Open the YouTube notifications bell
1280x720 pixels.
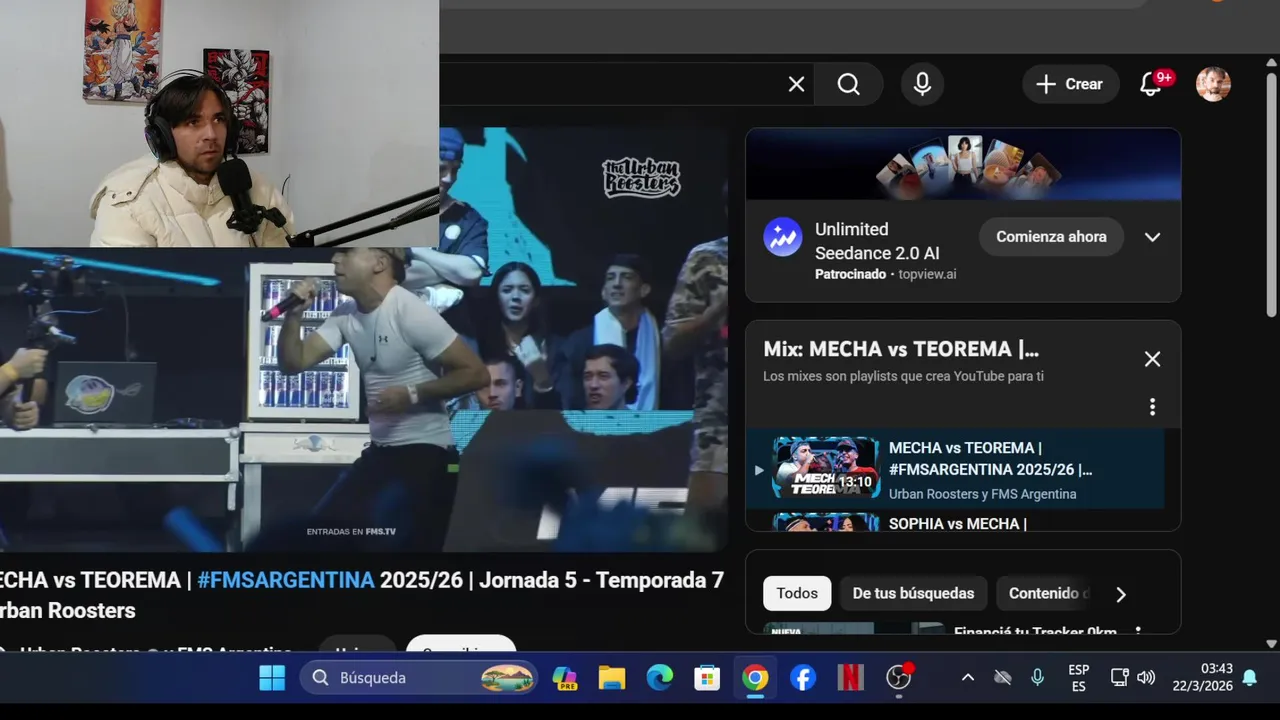[1151, 85]
